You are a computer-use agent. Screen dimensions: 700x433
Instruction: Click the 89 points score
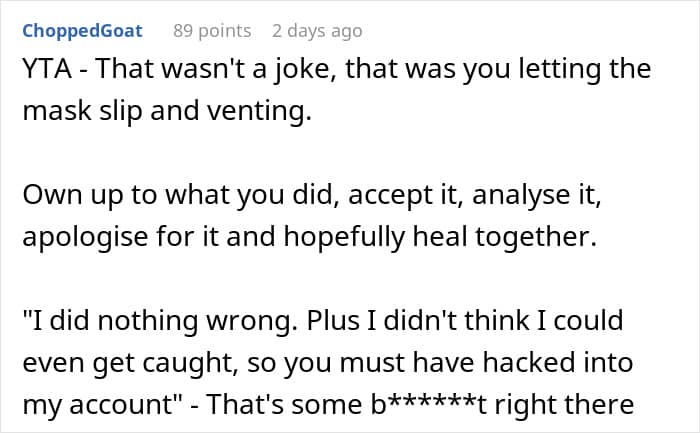[x=211, y=31]
